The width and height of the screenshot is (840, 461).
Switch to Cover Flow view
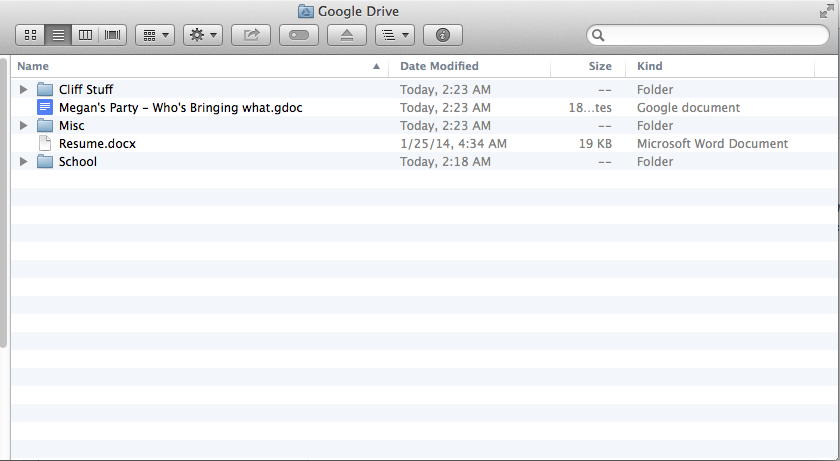point(112,35)
